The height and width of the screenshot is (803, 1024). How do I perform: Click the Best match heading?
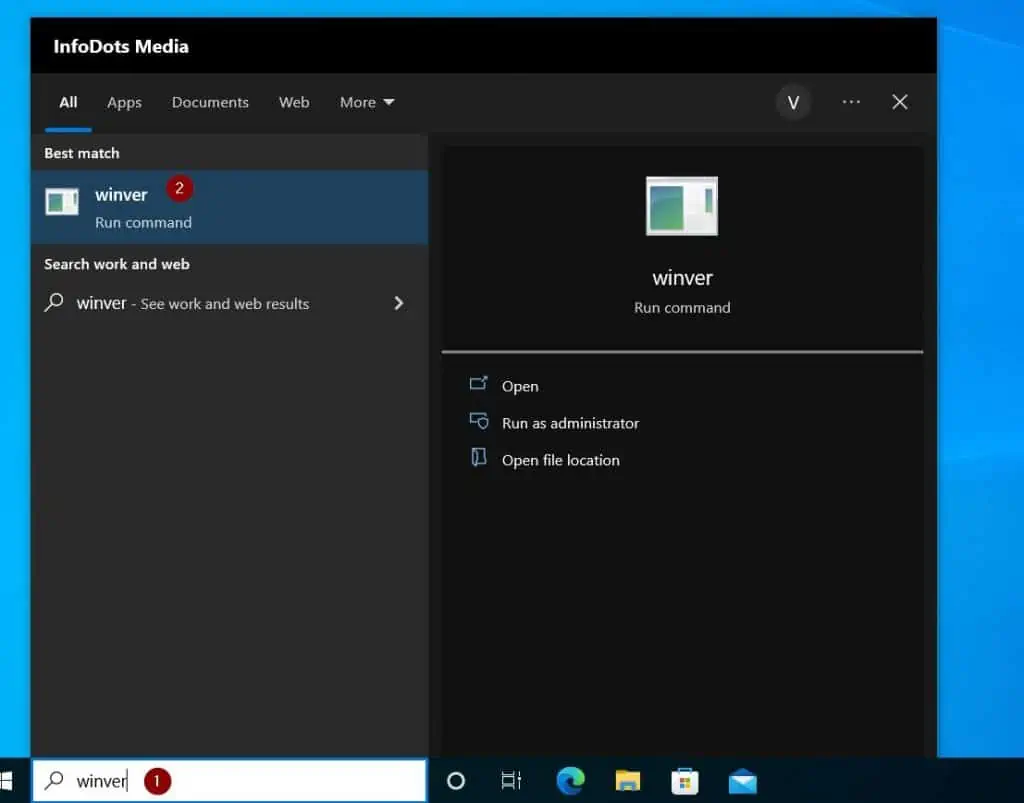[x=82, y=153]
